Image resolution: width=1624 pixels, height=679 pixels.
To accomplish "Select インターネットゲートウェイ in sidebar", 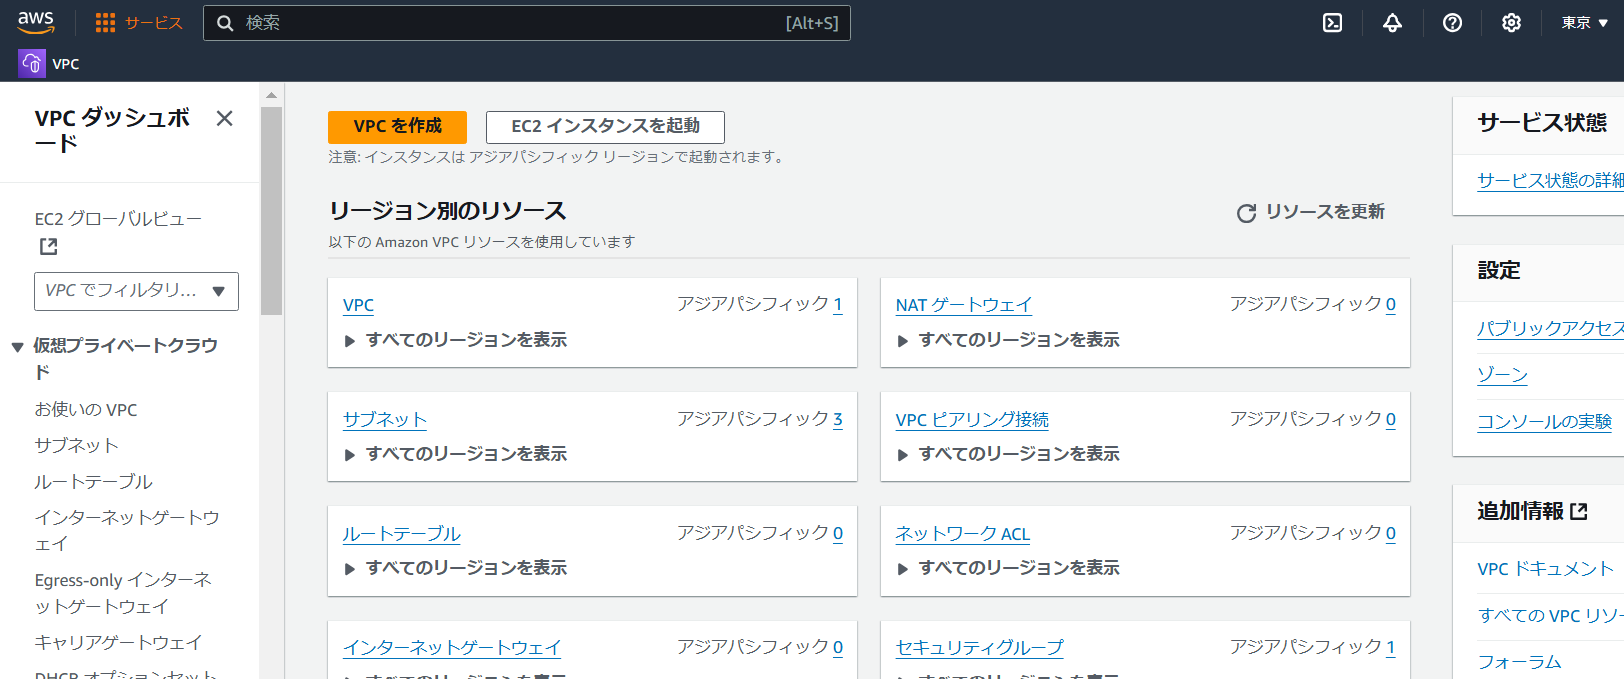I will [127, 531].
